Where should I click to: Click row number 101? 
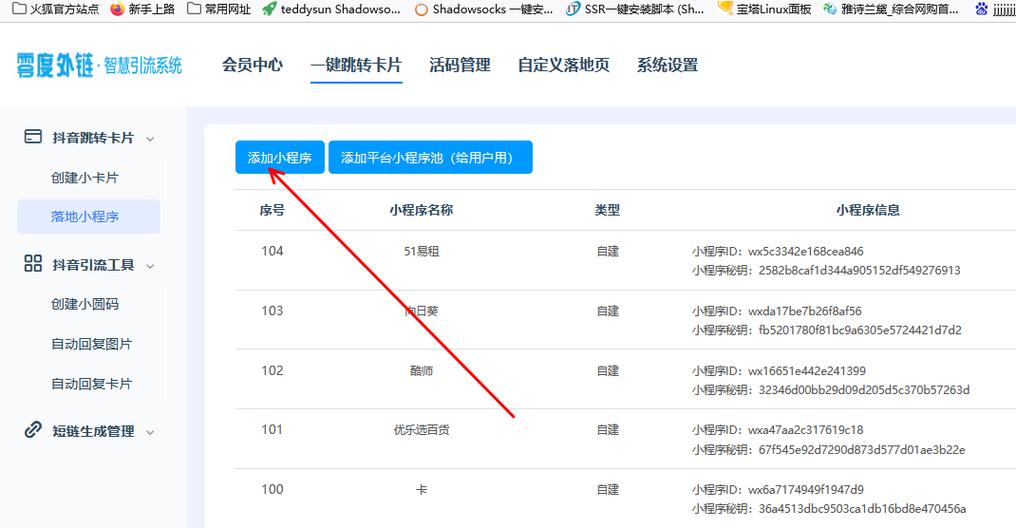coord(272,429)
